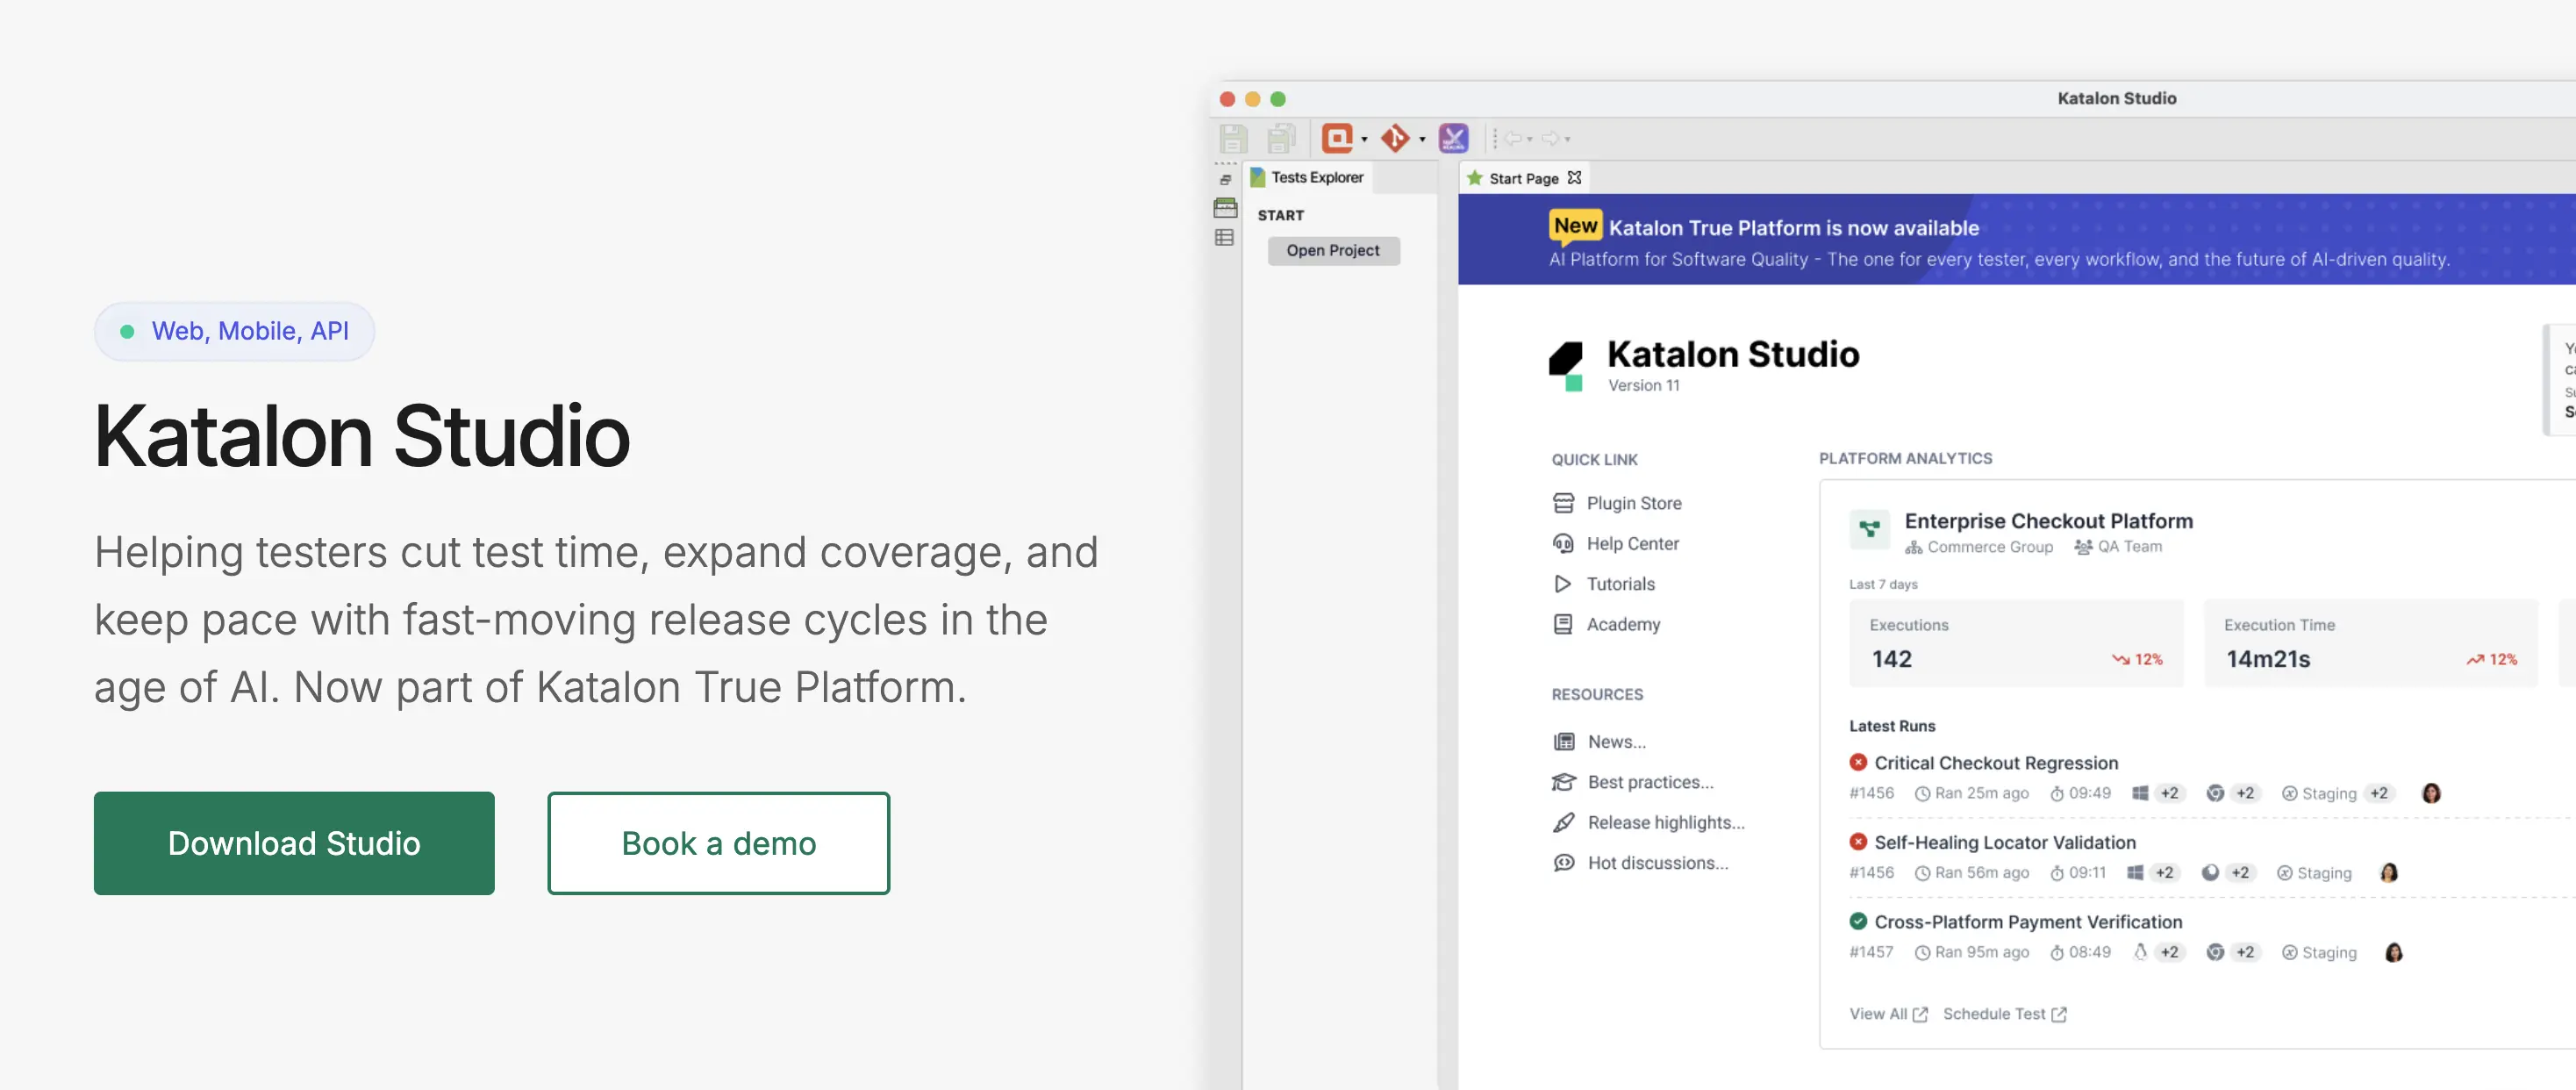Click the Back navigation arrow in toolbar

[1513, 138]
